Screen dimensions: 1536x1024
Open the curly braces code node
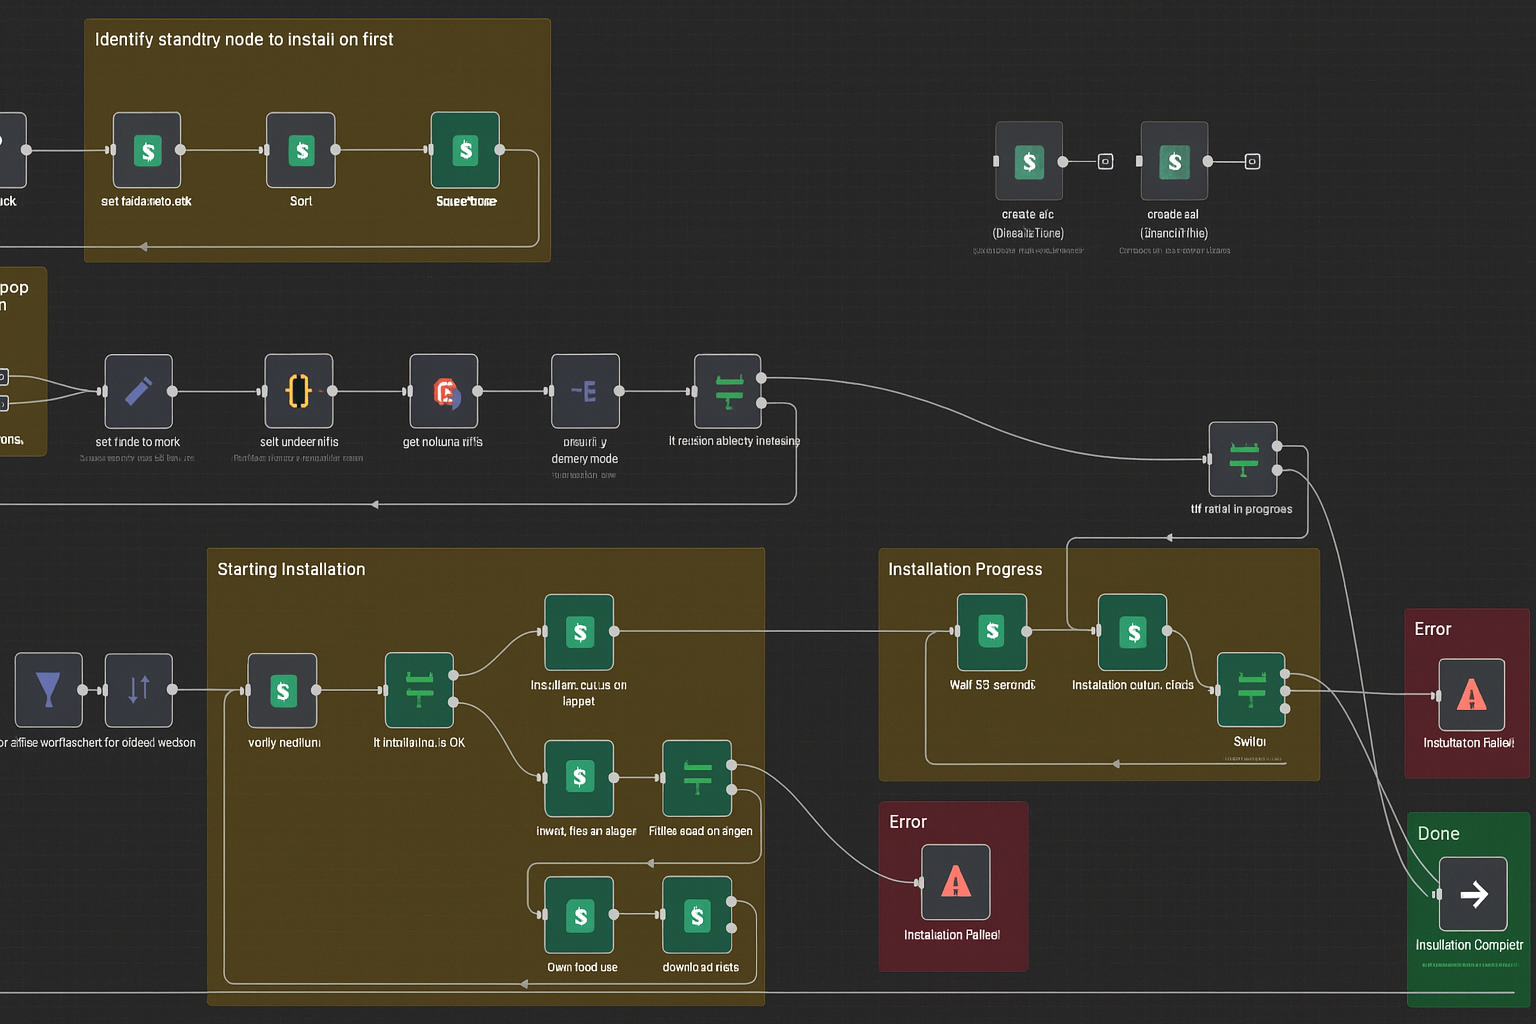[x=299, y=391]
